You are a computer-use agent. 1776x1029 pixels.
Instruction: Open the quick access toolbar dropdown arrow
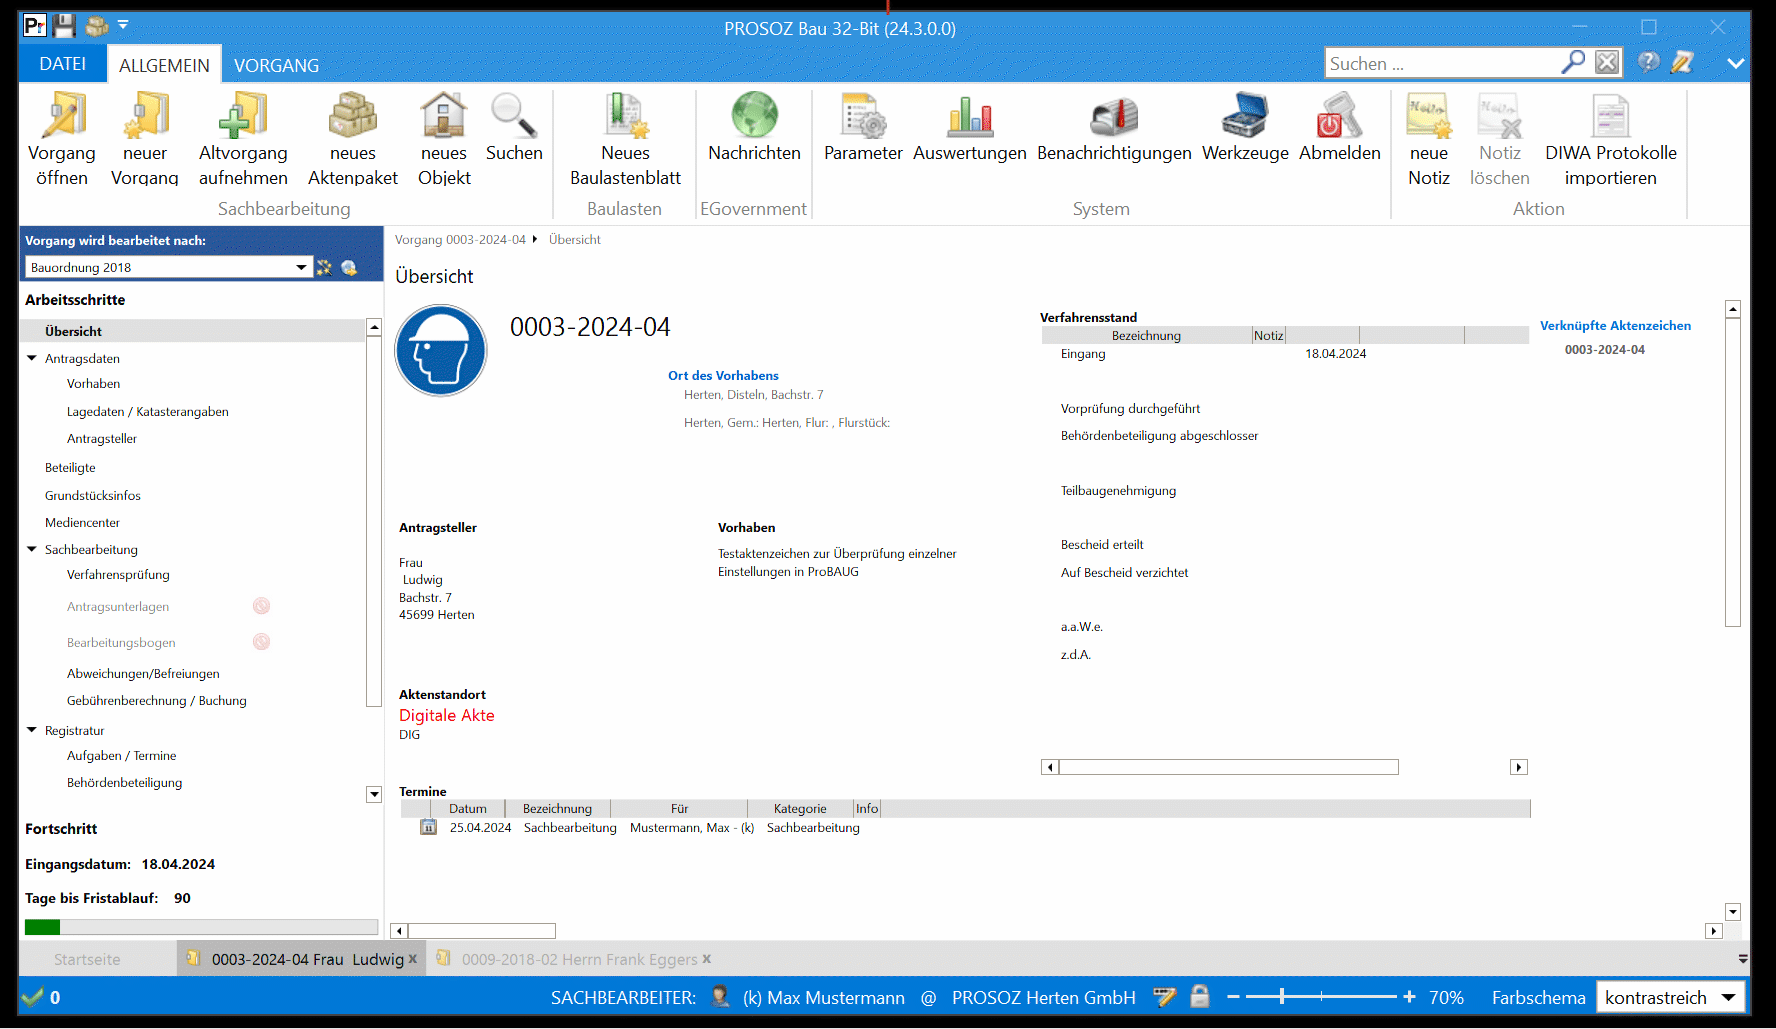tap(124, 24)
